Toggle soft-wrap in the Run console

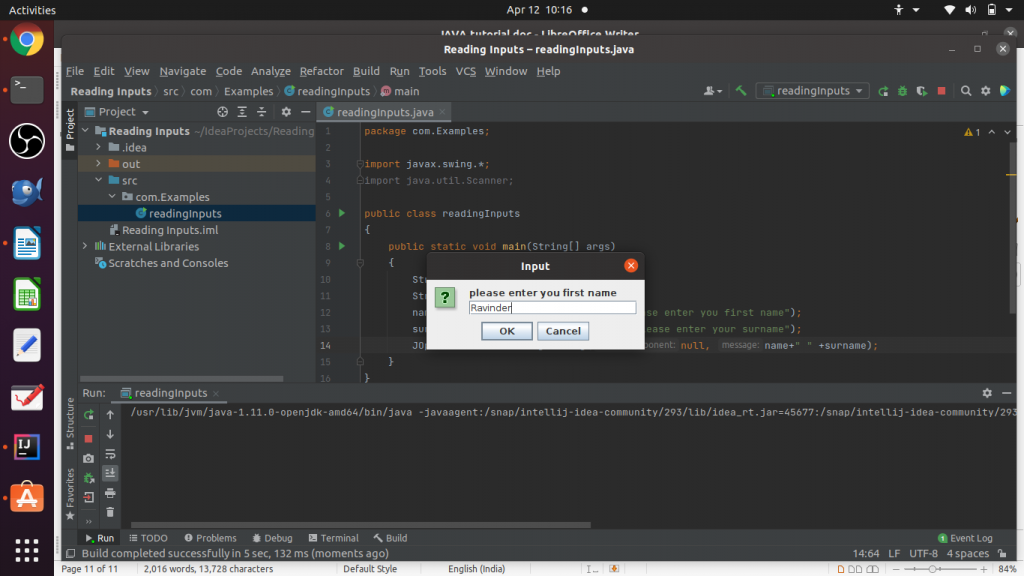click(110, 455)
